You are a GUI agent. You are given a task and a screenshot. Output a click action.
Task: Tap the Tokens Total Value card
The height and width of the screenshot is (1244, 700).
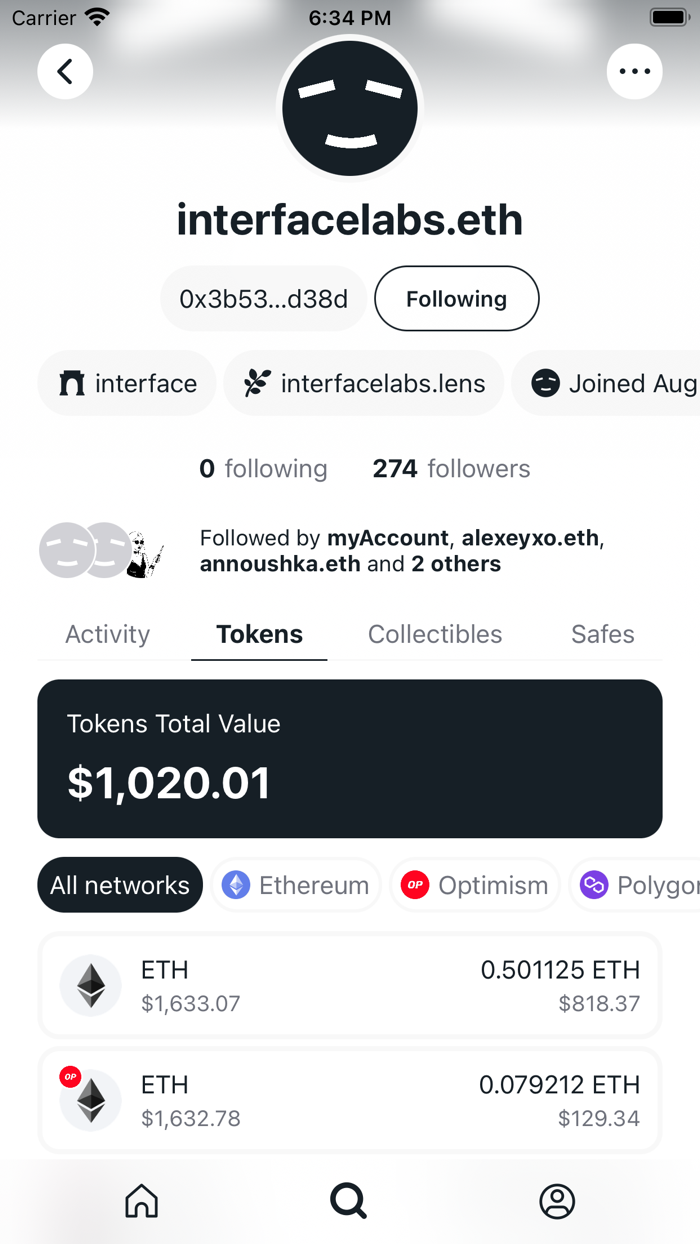coord(349,757)
